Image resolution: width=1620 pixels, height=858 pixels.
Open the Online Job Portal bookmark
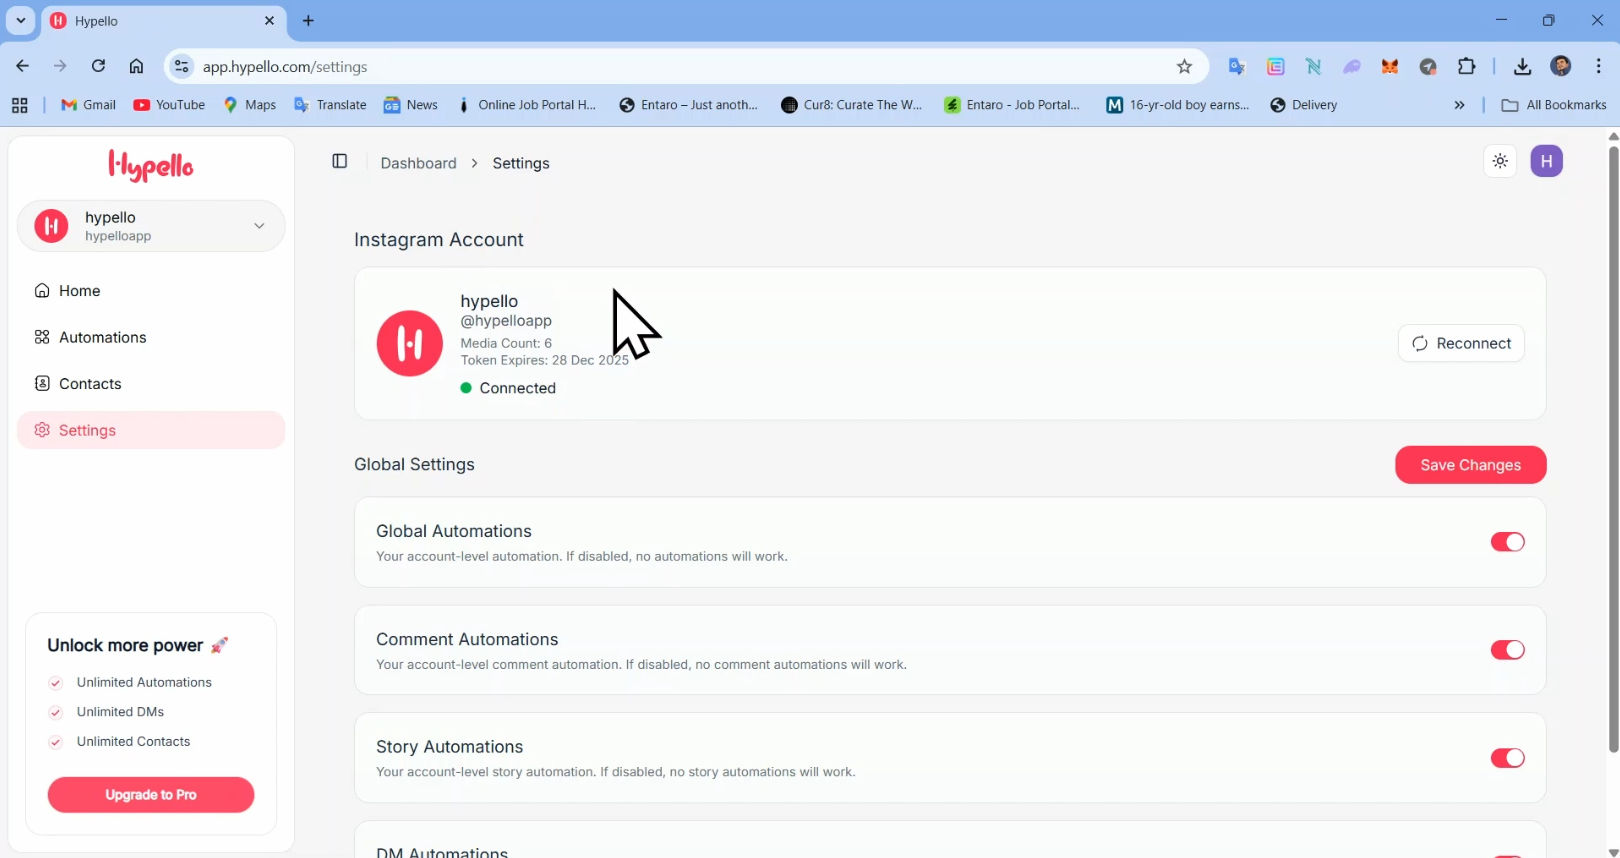pos(526,105)
